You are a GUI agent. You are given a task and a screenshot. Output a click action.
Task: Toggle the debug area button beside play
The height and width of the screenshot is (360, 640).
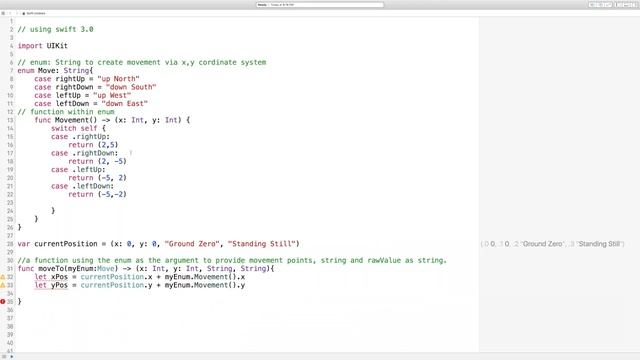(4, 357)
